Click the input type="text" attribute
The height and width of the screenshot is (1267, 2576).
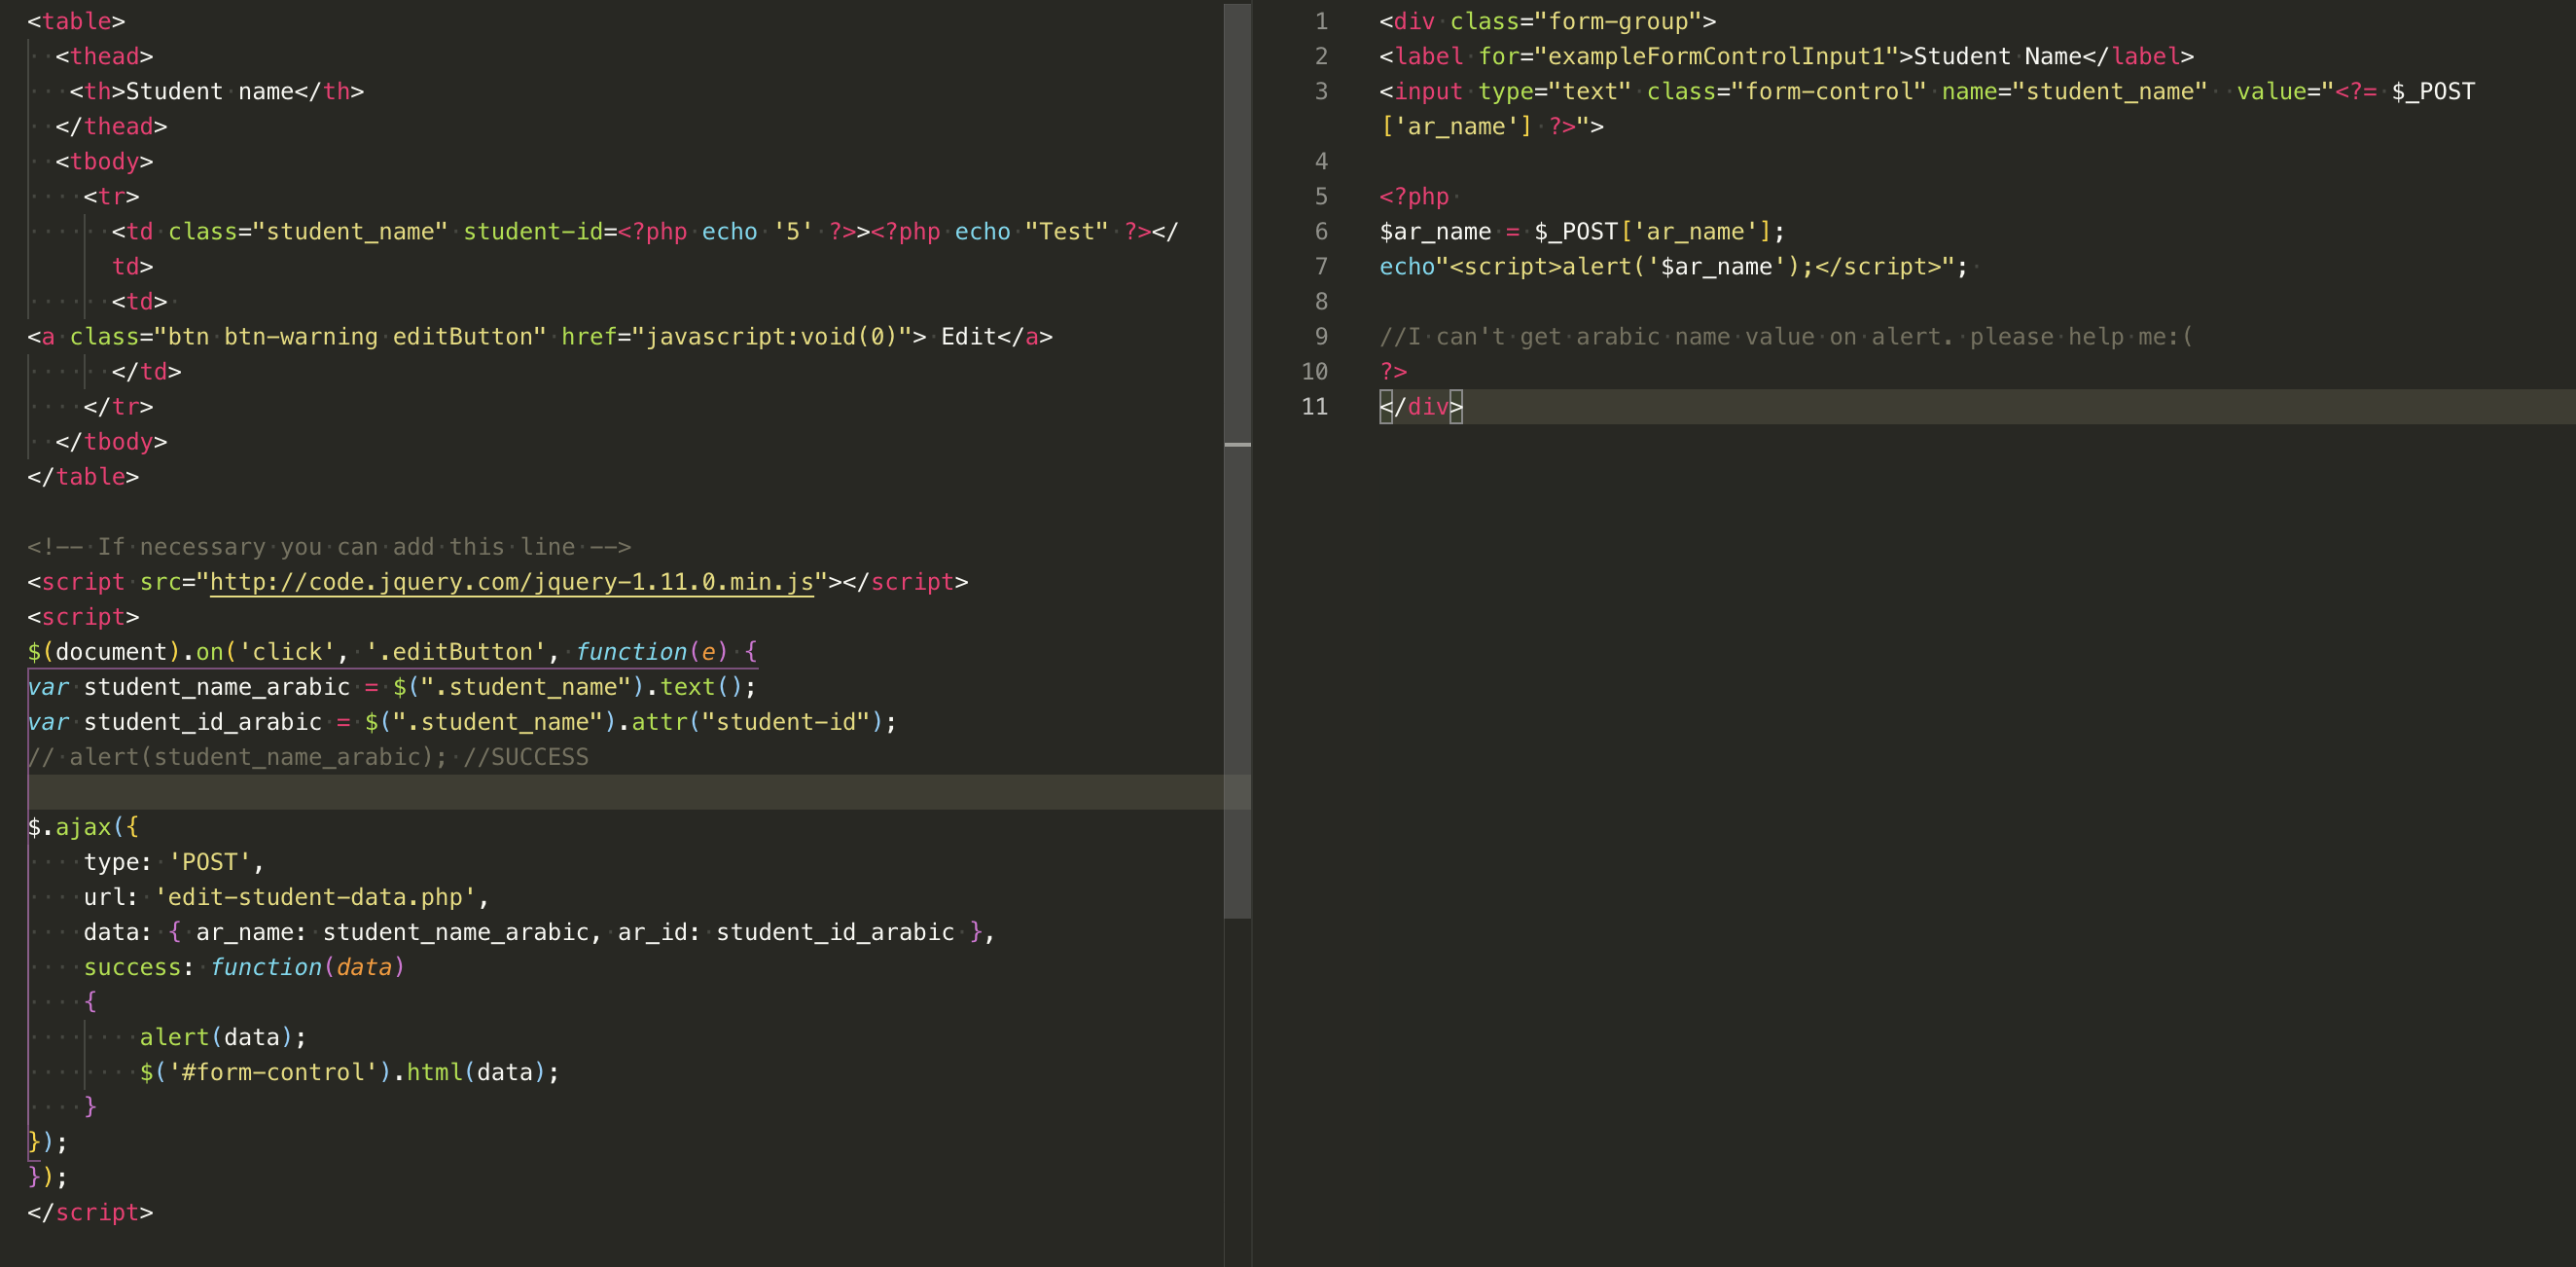tap(1554, 91)
